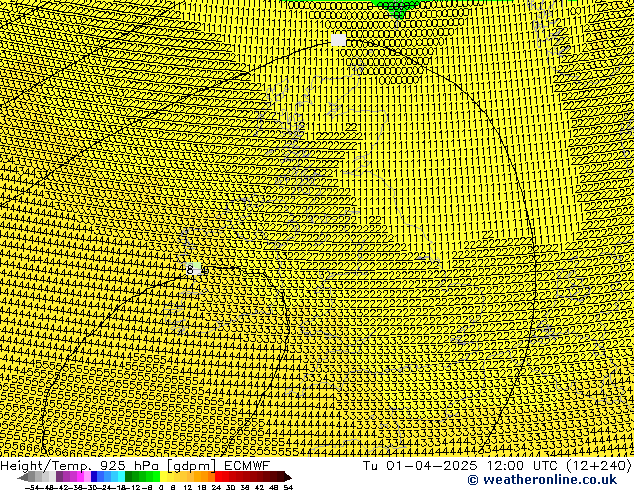Click the bright red 24-degree legend swatch

click(x=218, y=477)
